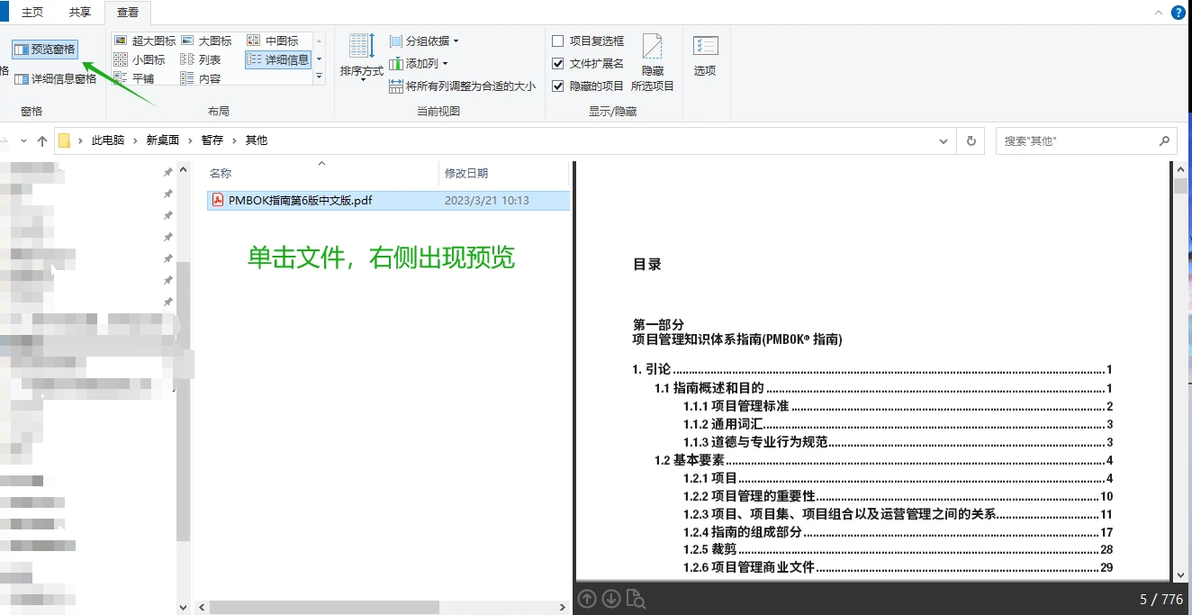
Task: Click 将所有列调整为合适的大小
Action: (x=463, y=87)
